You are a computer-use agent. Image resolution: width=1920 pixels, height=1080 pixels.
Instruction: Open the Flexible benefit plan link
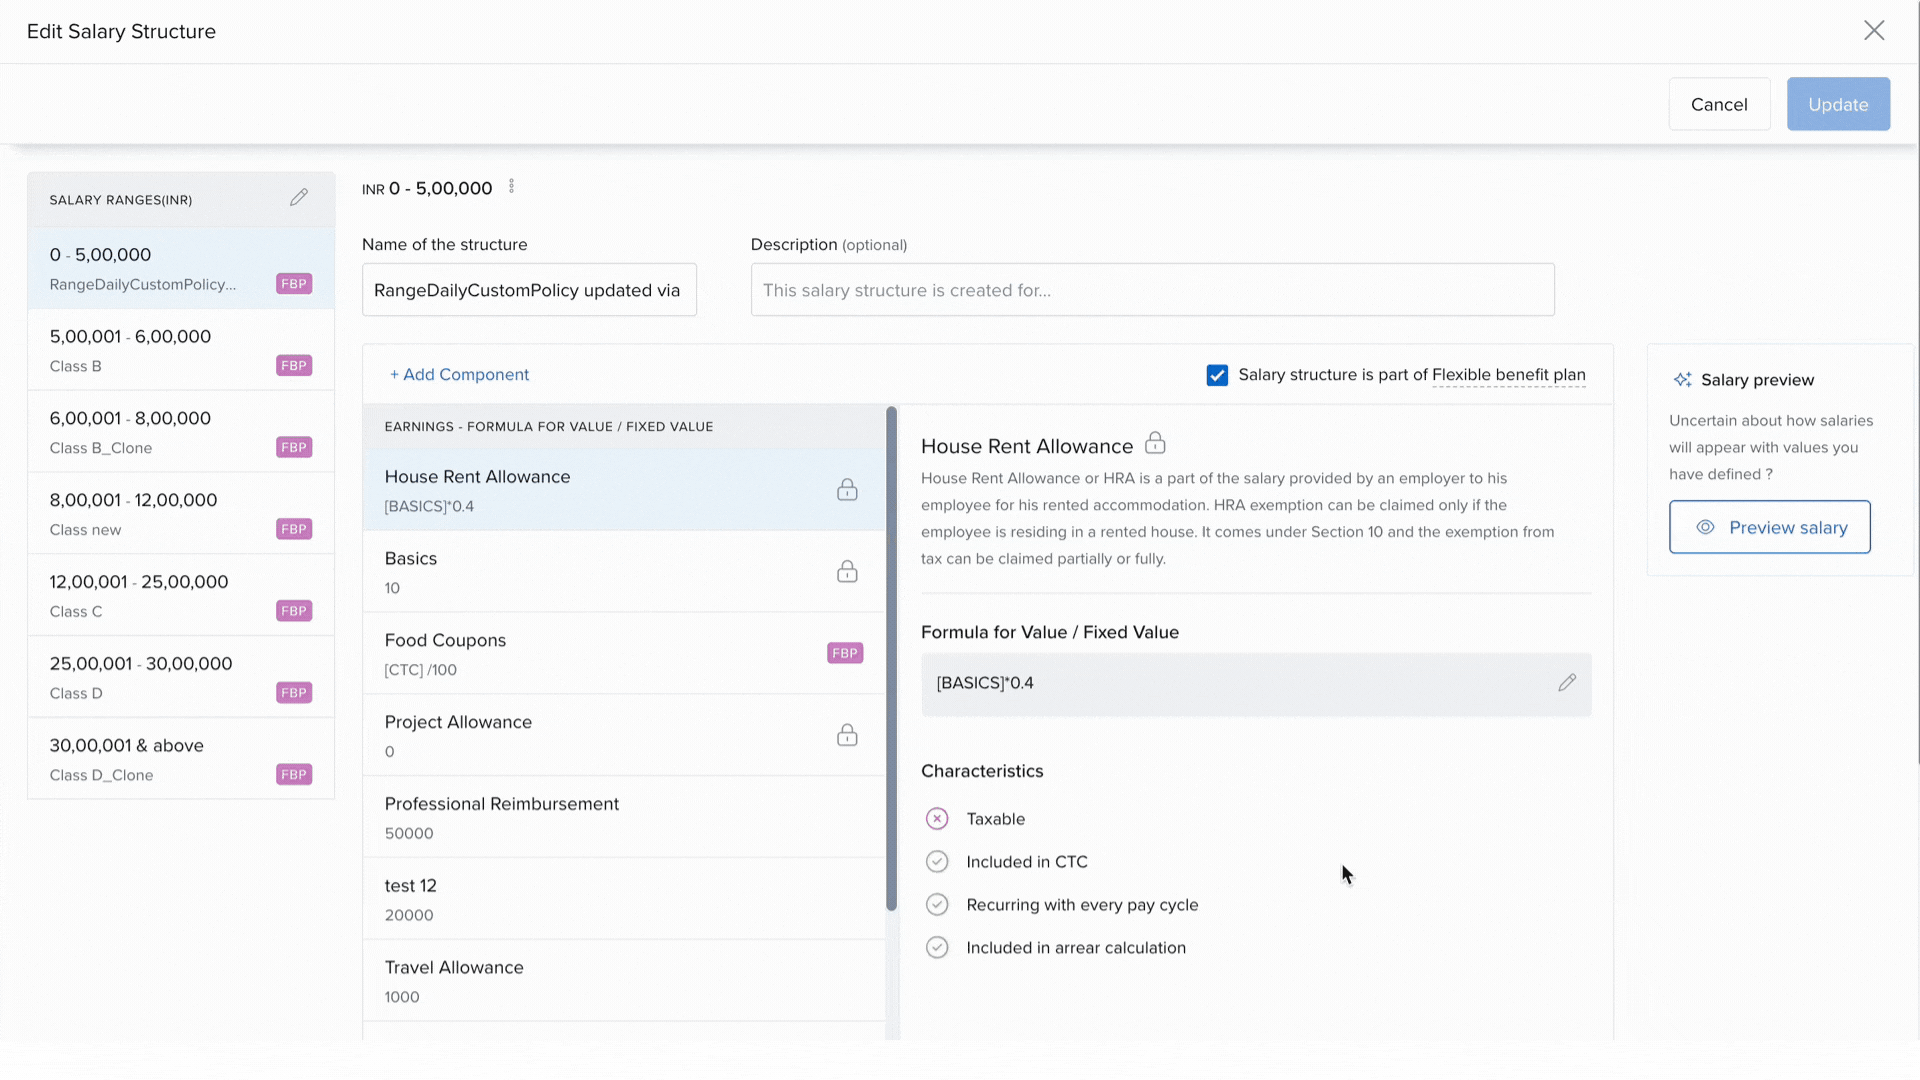point(1508,375)
